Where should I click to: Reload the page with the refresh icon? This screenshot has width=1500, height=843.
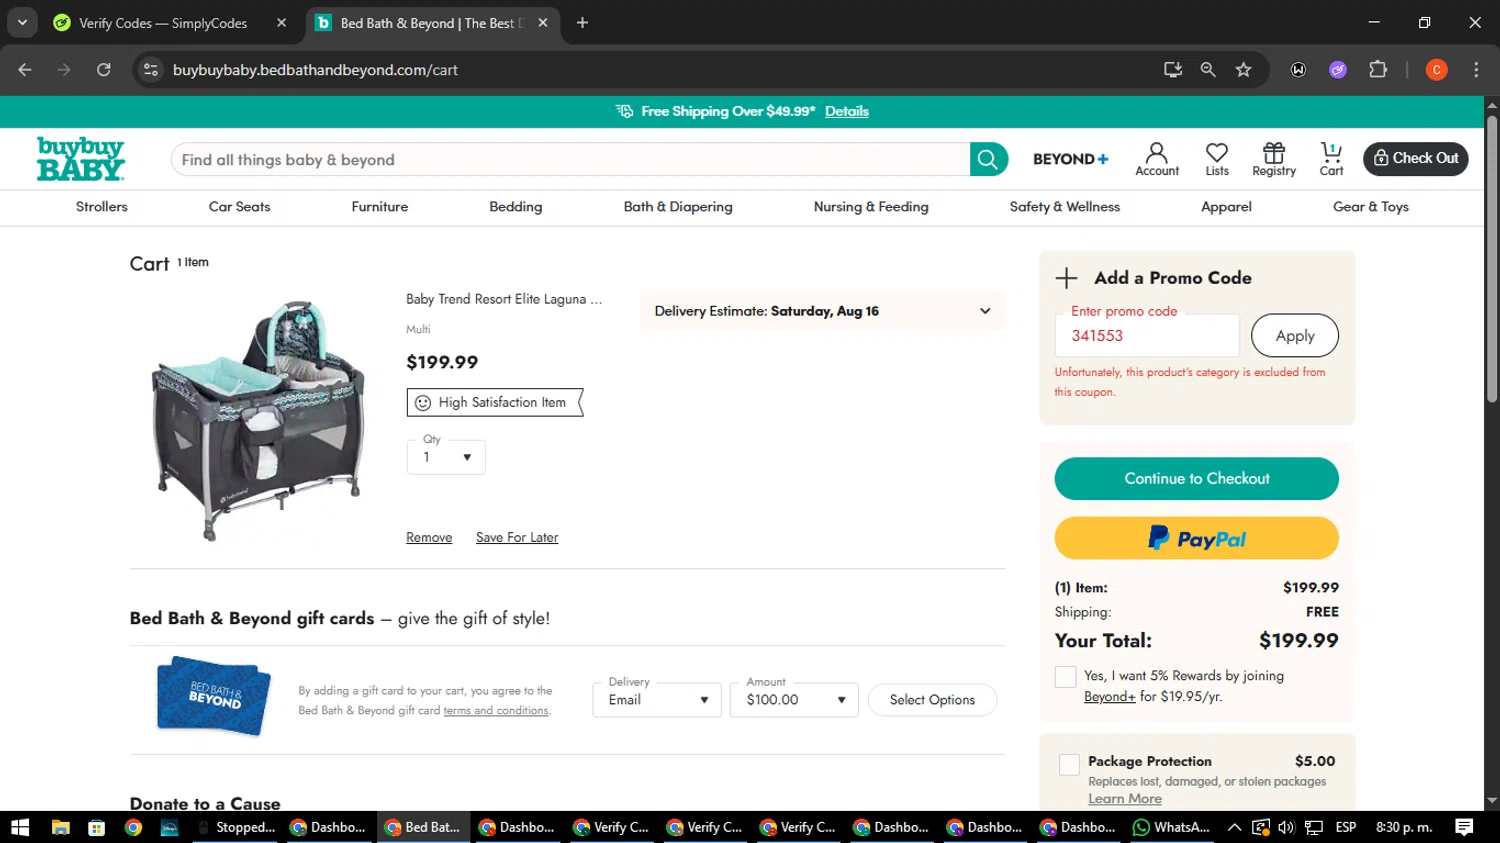[x=104, y=70]
